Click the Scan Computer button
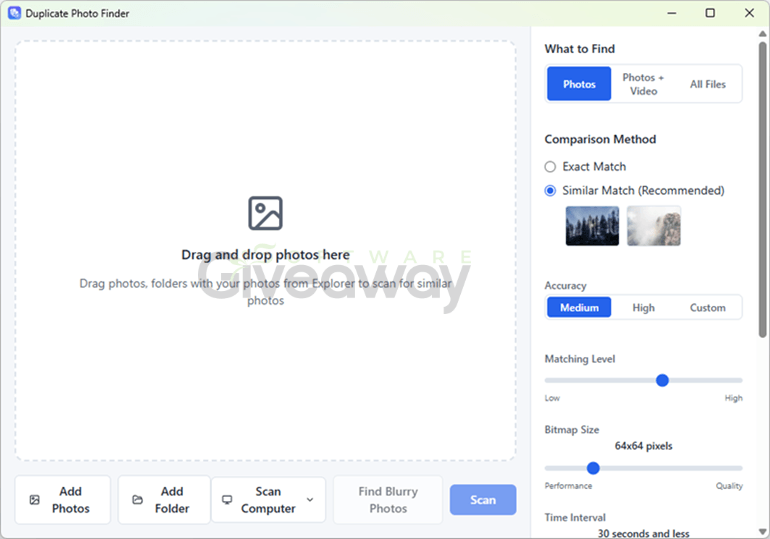 pyautogui.click(x=268, y=500)
